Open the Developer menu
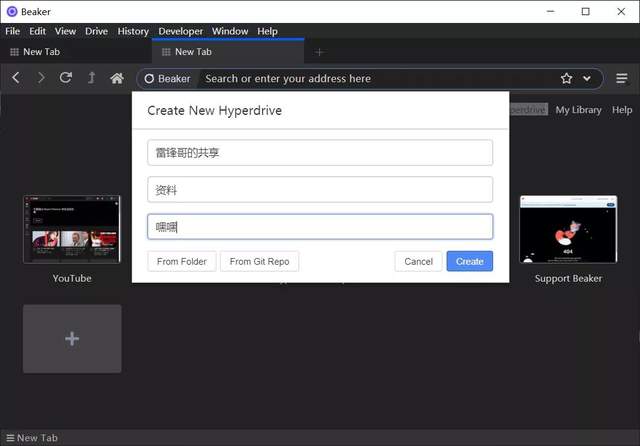 tap(180, 31)
